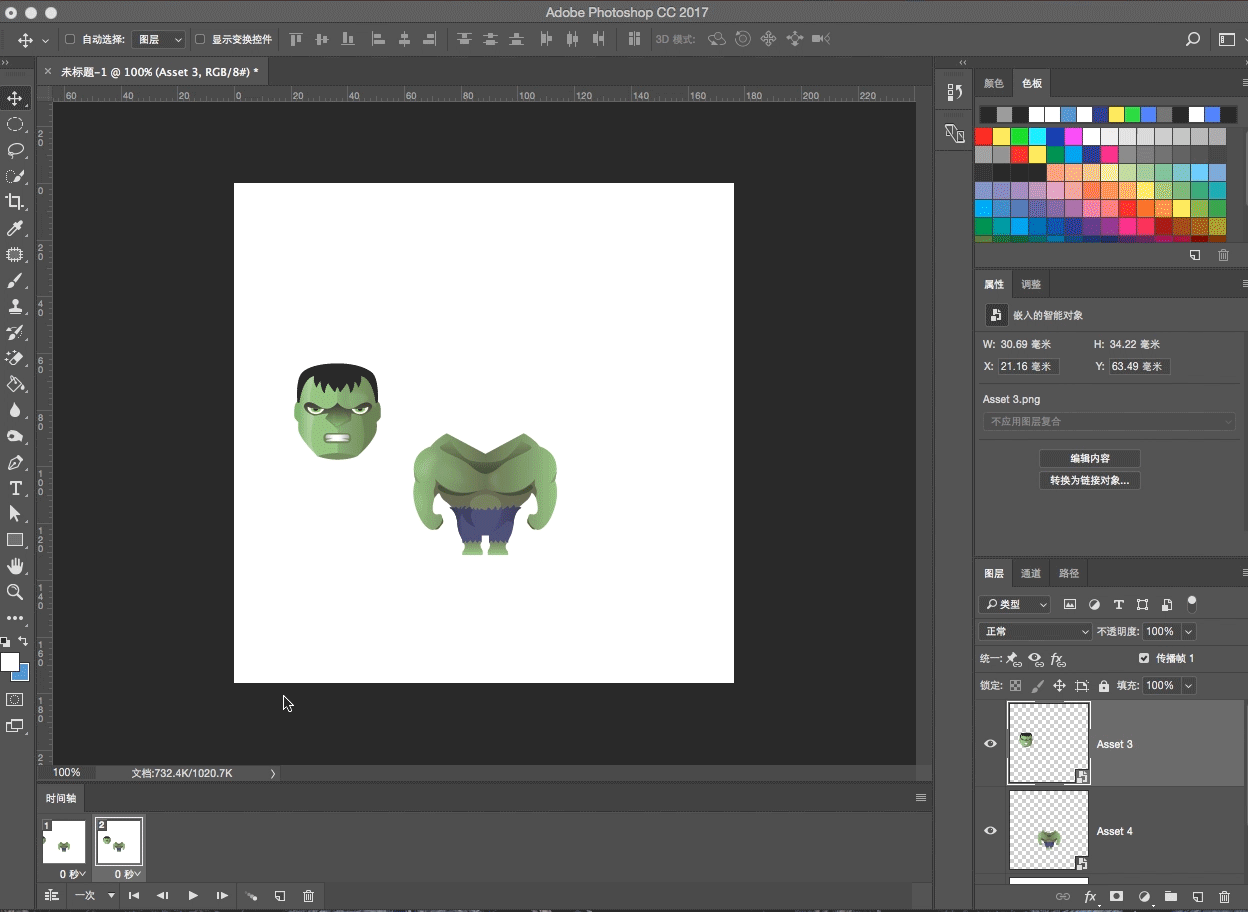Image resolution: width=1248 pixels, height=912 pixels.
Task: Pick the Pen tool
Action: [15, 462]
